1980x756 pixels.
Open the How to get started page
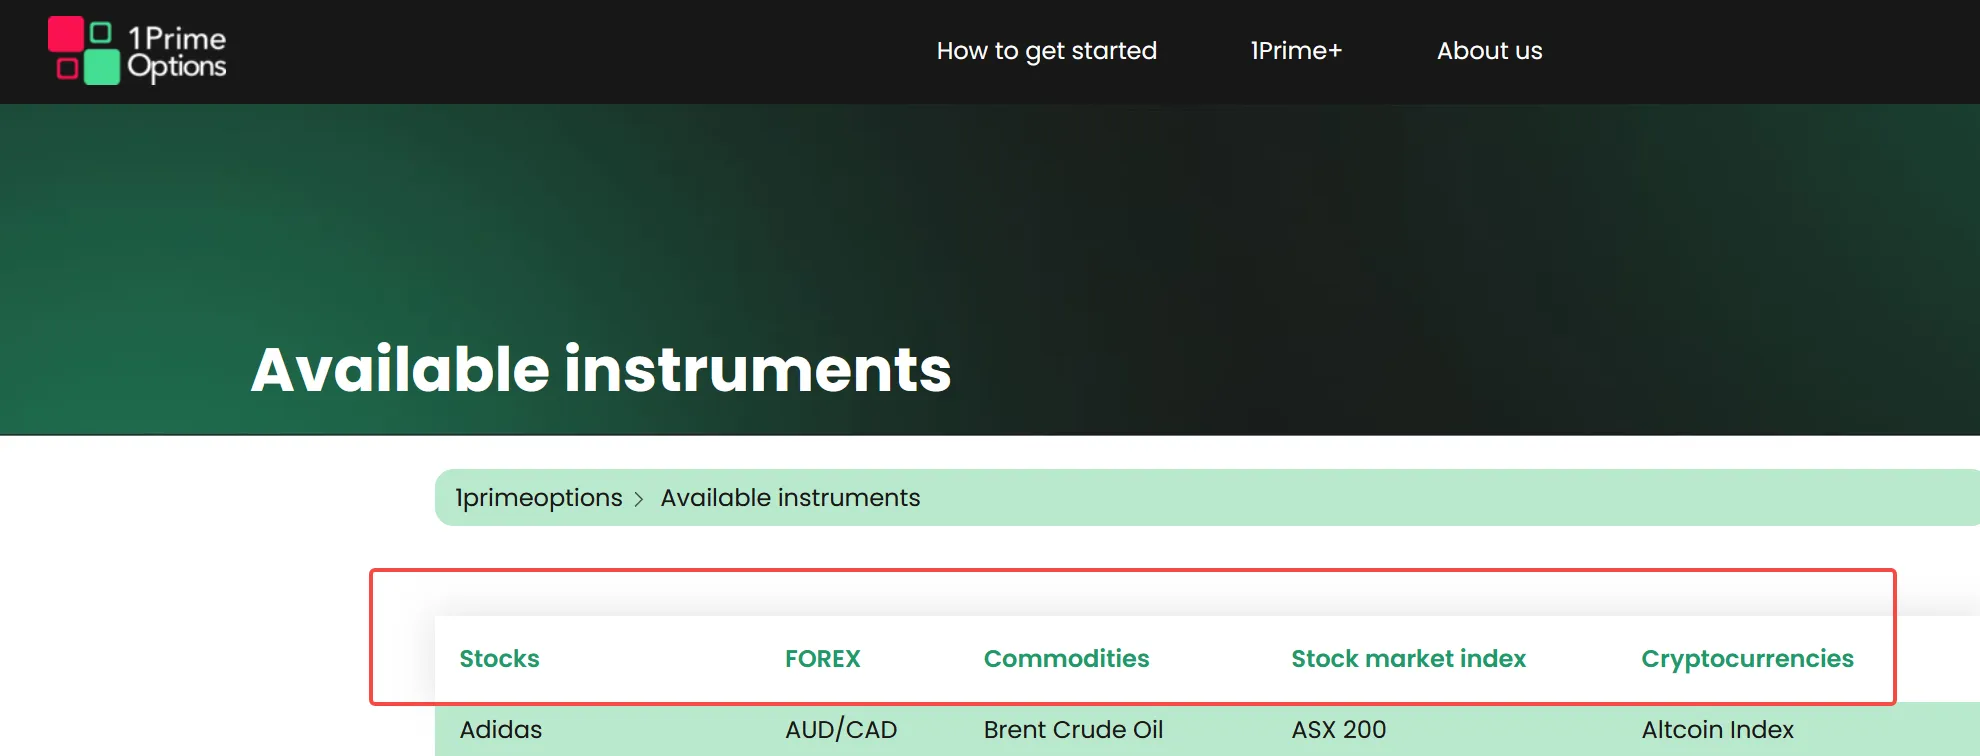coord(1046,51)
